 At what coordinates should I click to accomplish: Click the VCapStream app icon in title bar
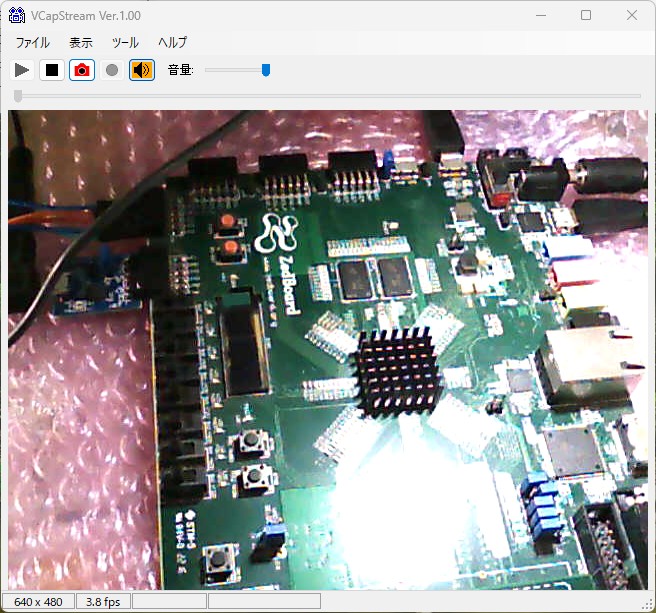pos(17,15)
